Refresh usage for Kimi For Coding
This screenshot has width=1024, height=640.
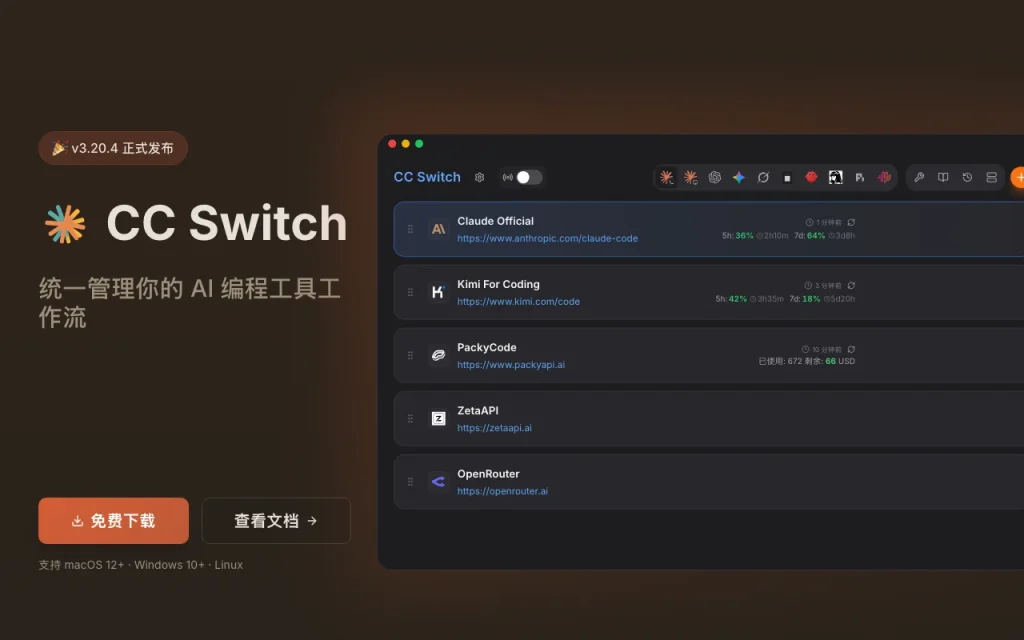click(851, 285)
